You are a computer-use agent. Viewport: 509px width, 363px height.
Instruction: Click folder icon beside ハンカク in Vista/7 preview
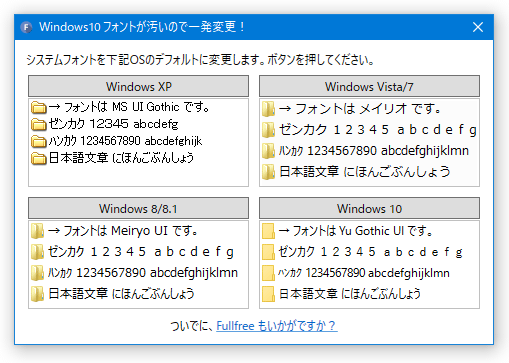click(268, 151)
